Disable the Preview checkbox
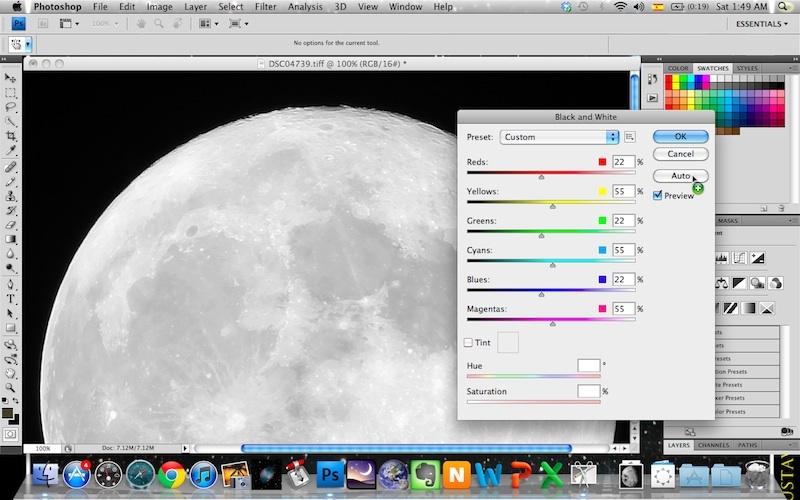Image resolution: width=800 pixels, height=500 pixels. tap(657, 195)
